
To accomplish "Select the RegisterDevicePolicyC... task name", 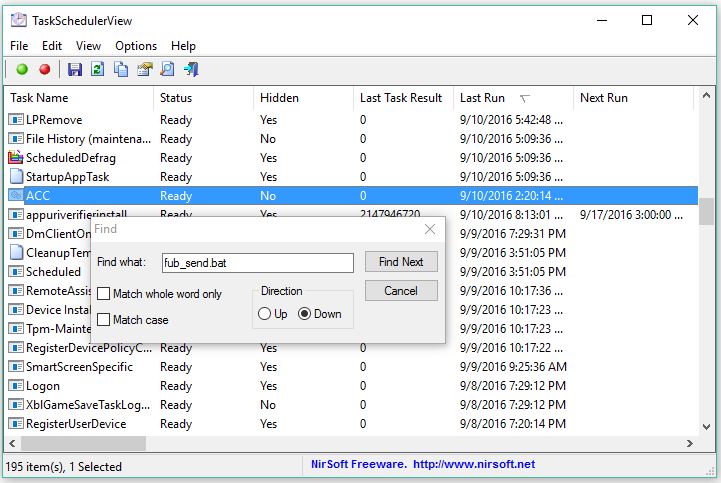I will tap(89, 348).
